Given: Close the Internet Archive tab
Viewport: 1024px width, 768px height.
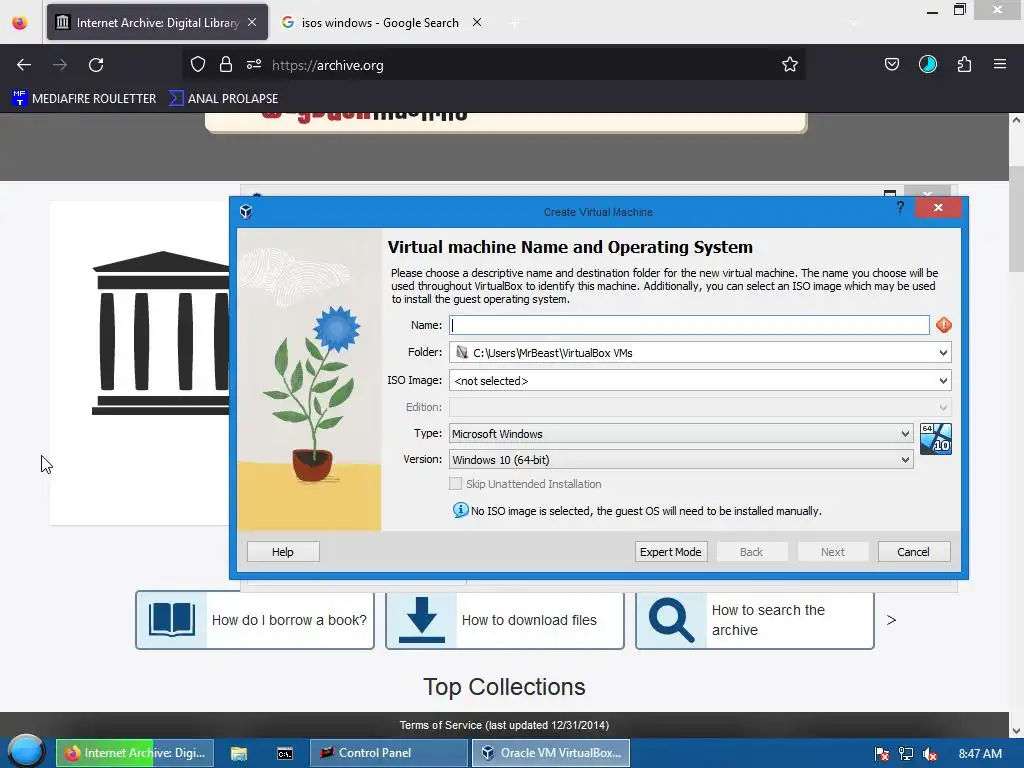Looking at the screenshot, I should [252, 22].
